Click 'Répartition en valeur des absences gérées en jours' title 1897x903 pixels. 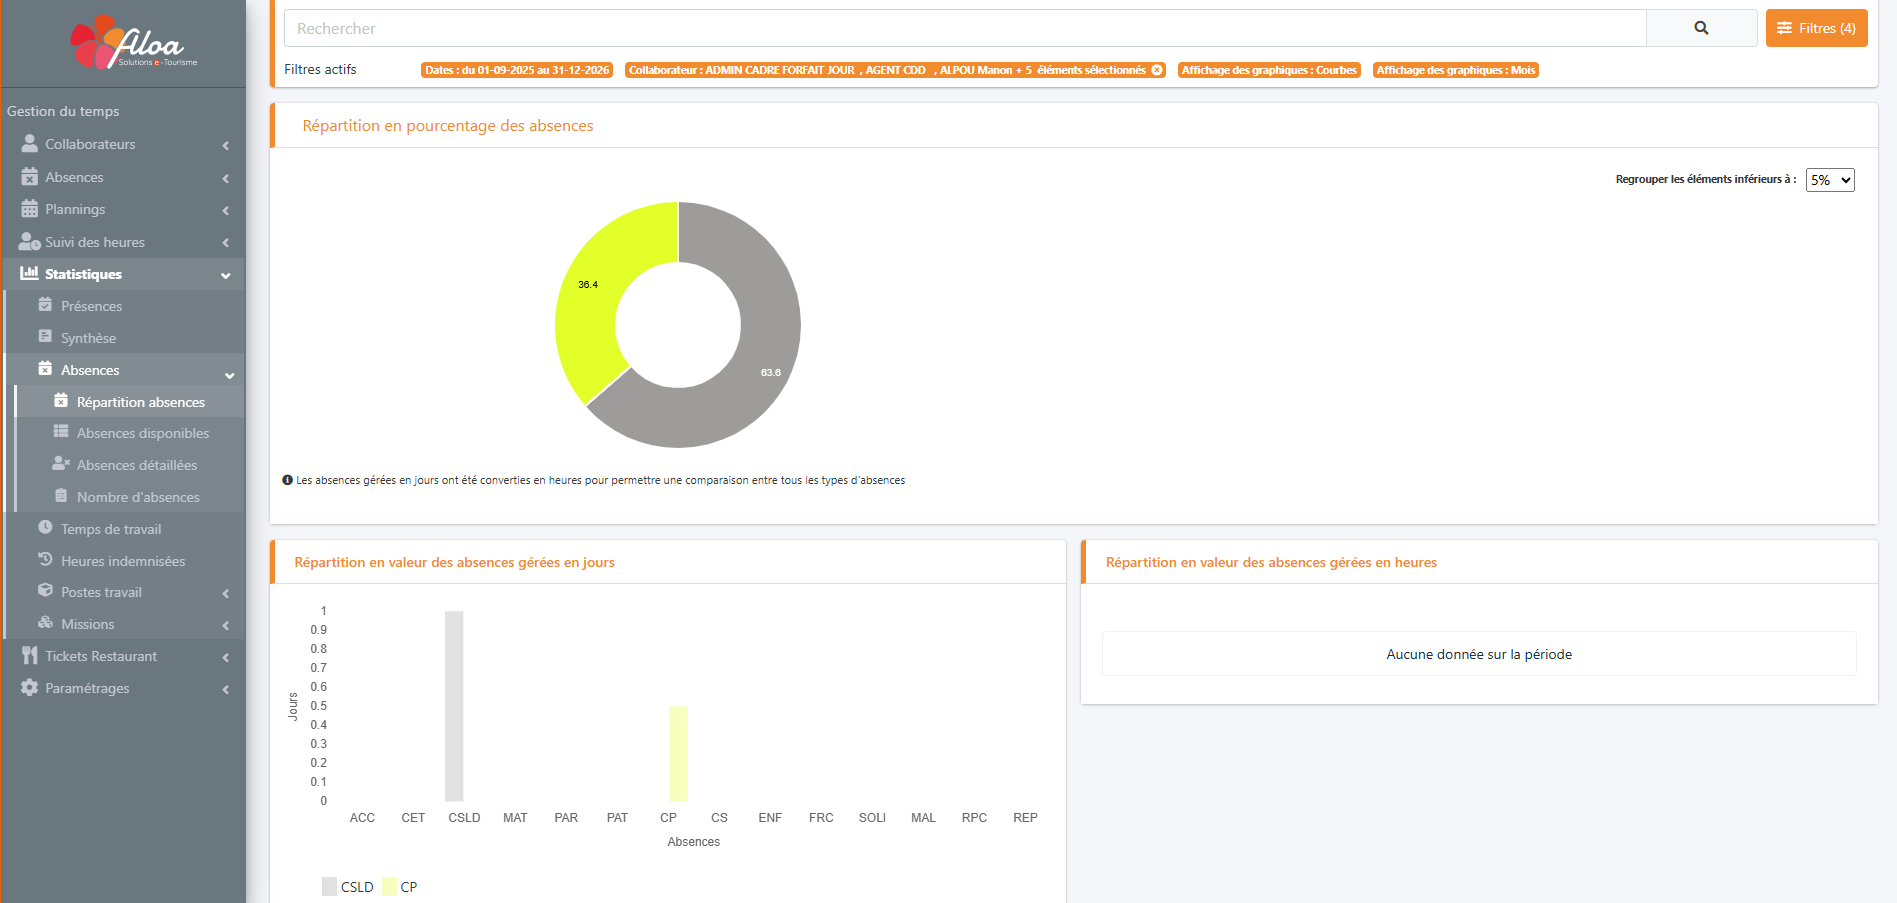pyautogui.click(x=455, y=562)
